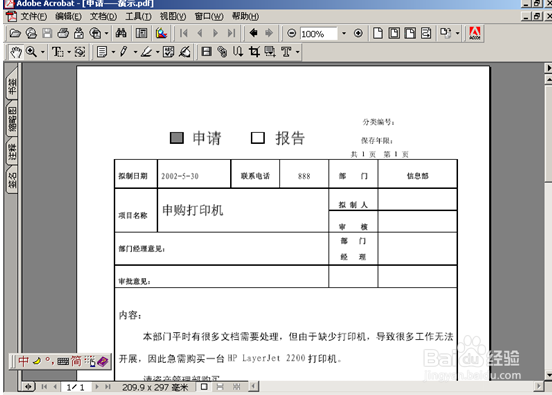The image size is (552, 395).
Task: Select the Hand tool
Action: tap(16, 52)
